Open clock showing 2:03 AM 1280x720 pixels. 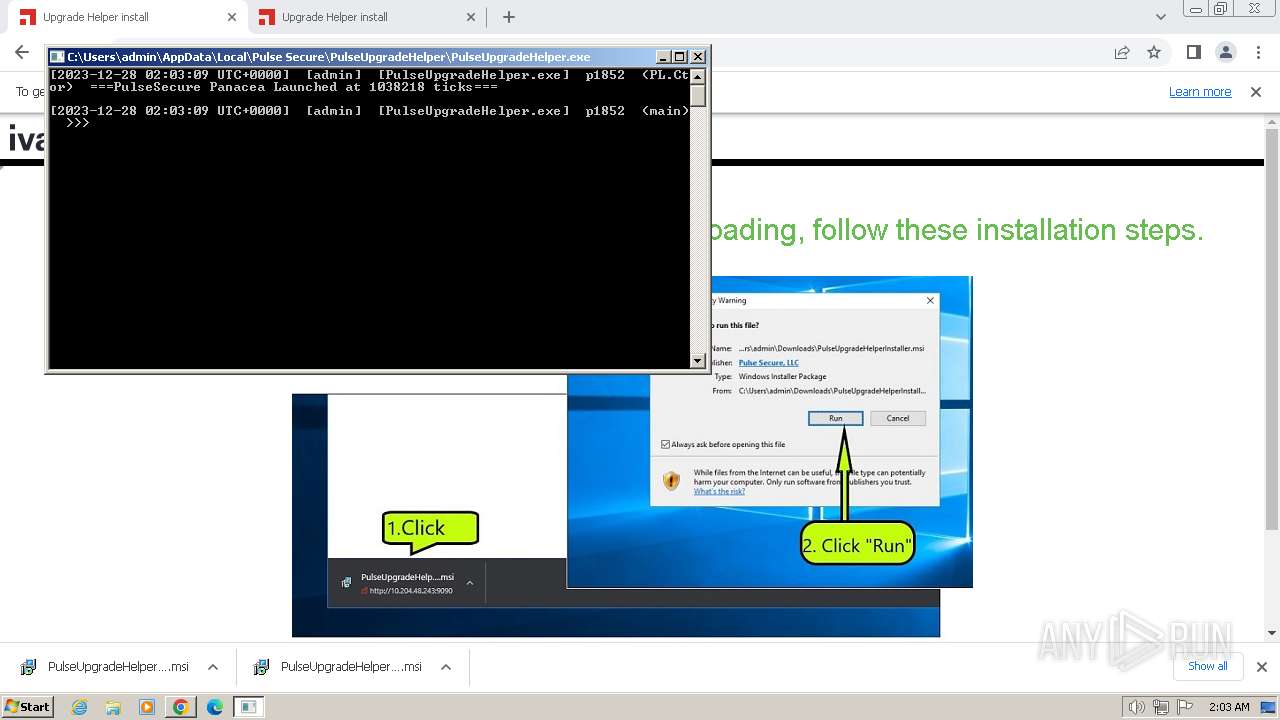click(1229, 707)
